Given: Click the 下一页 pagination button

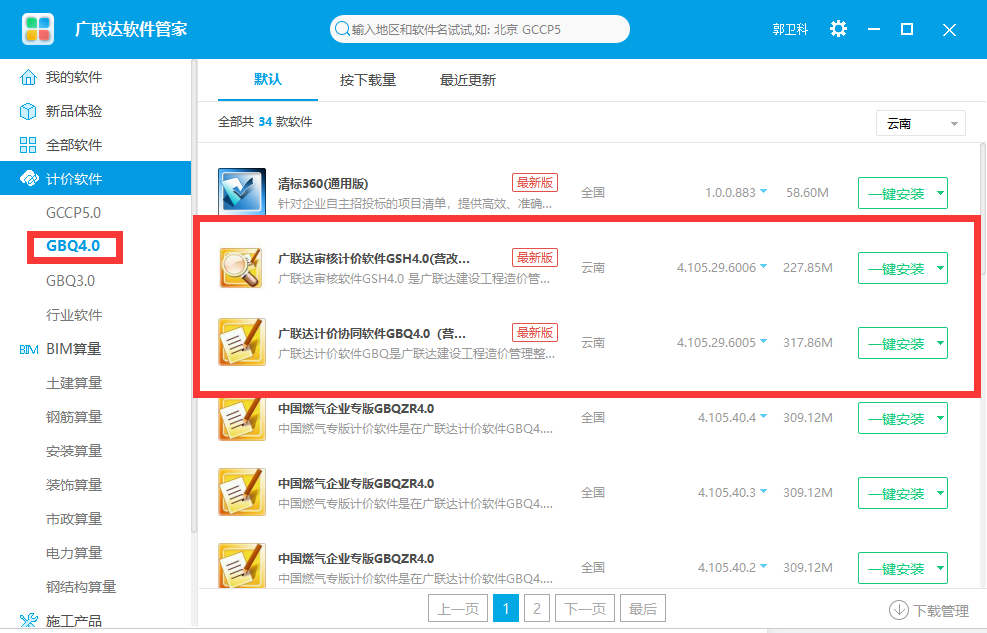Looking at the screenshot, I should (585, 608).
